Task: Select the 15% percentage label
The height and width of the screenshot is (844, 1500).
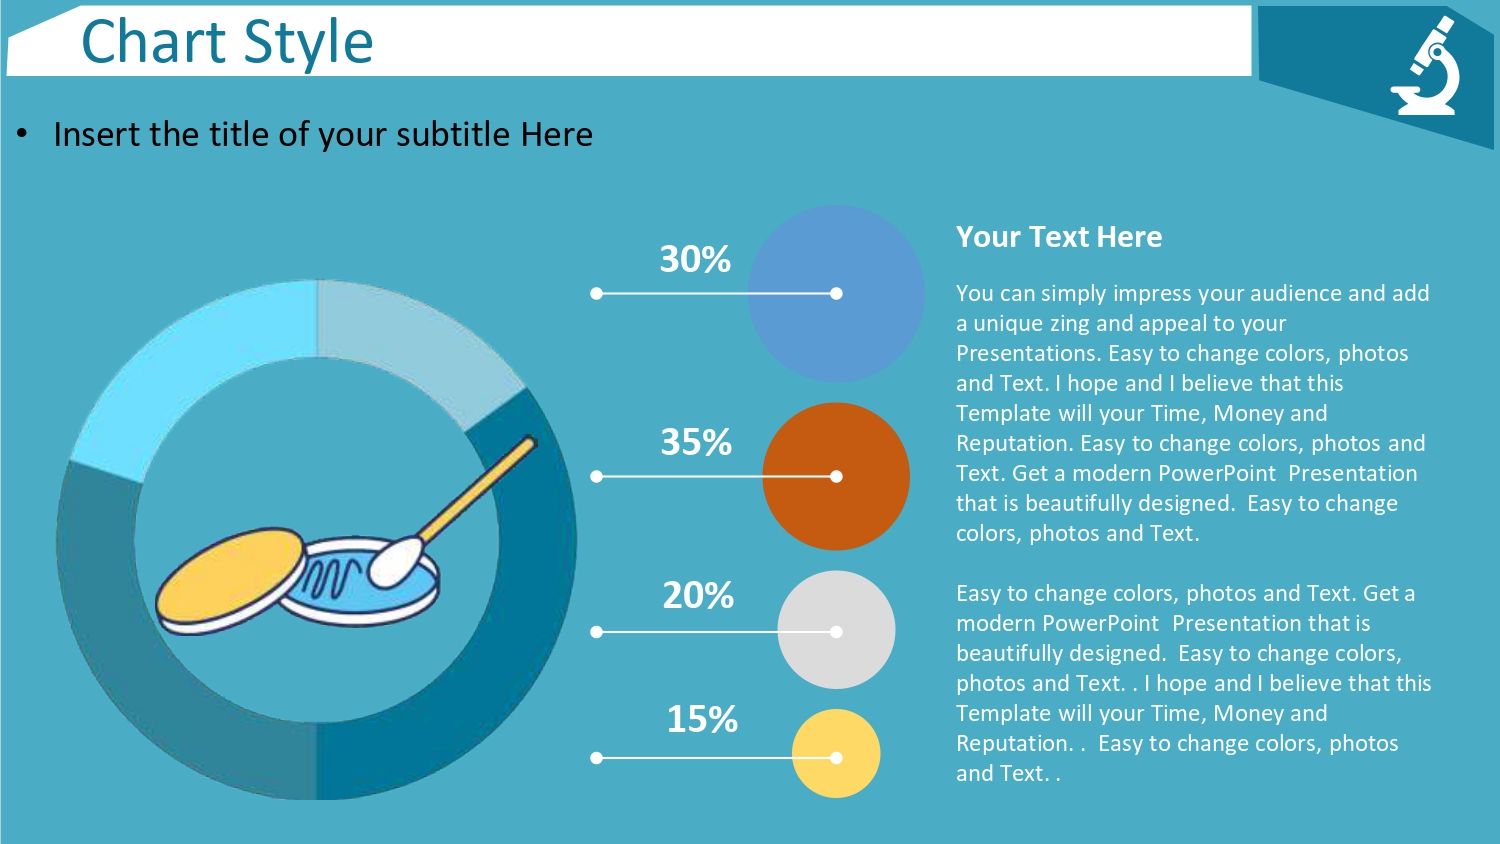Action: (702, 719)
